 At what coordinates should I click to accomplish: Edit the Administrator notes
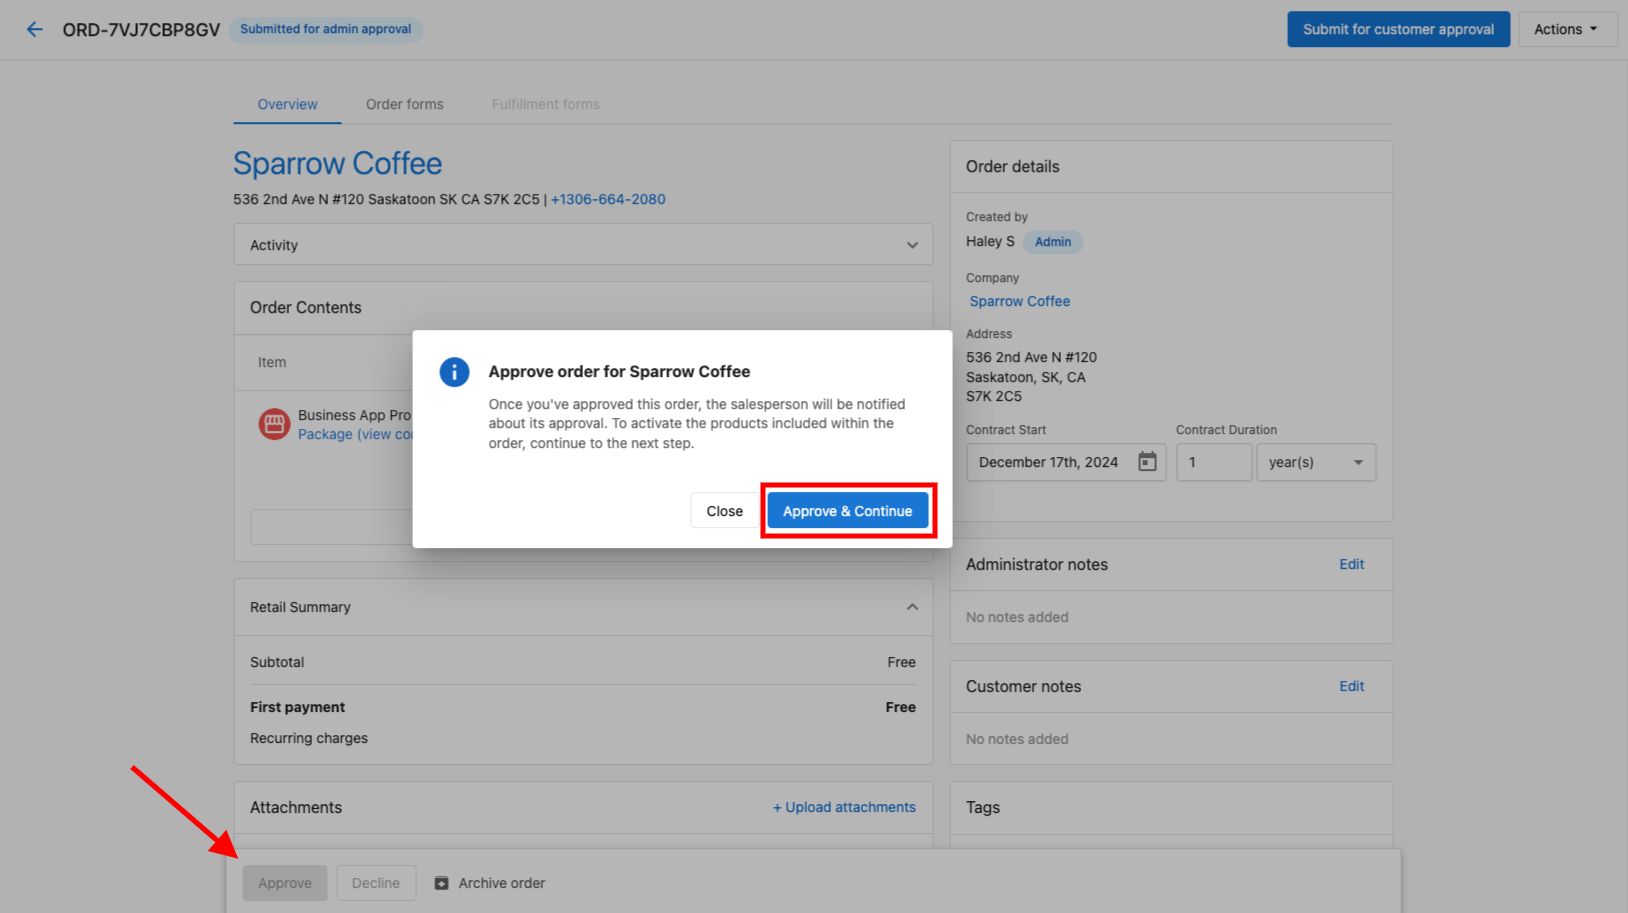(1352, 564)
